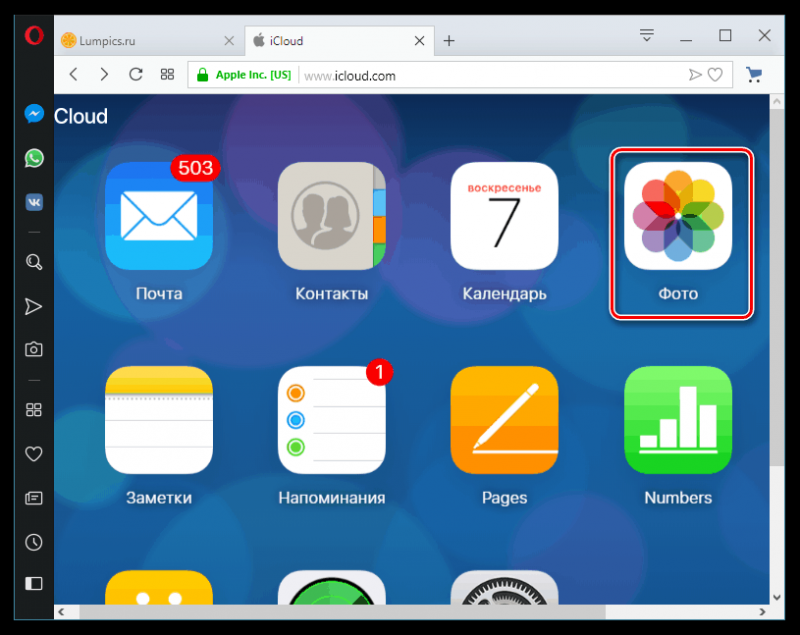Open a new tab with plus button
Viewport: 800px width, 635px height.
click(x=449, y=41)
